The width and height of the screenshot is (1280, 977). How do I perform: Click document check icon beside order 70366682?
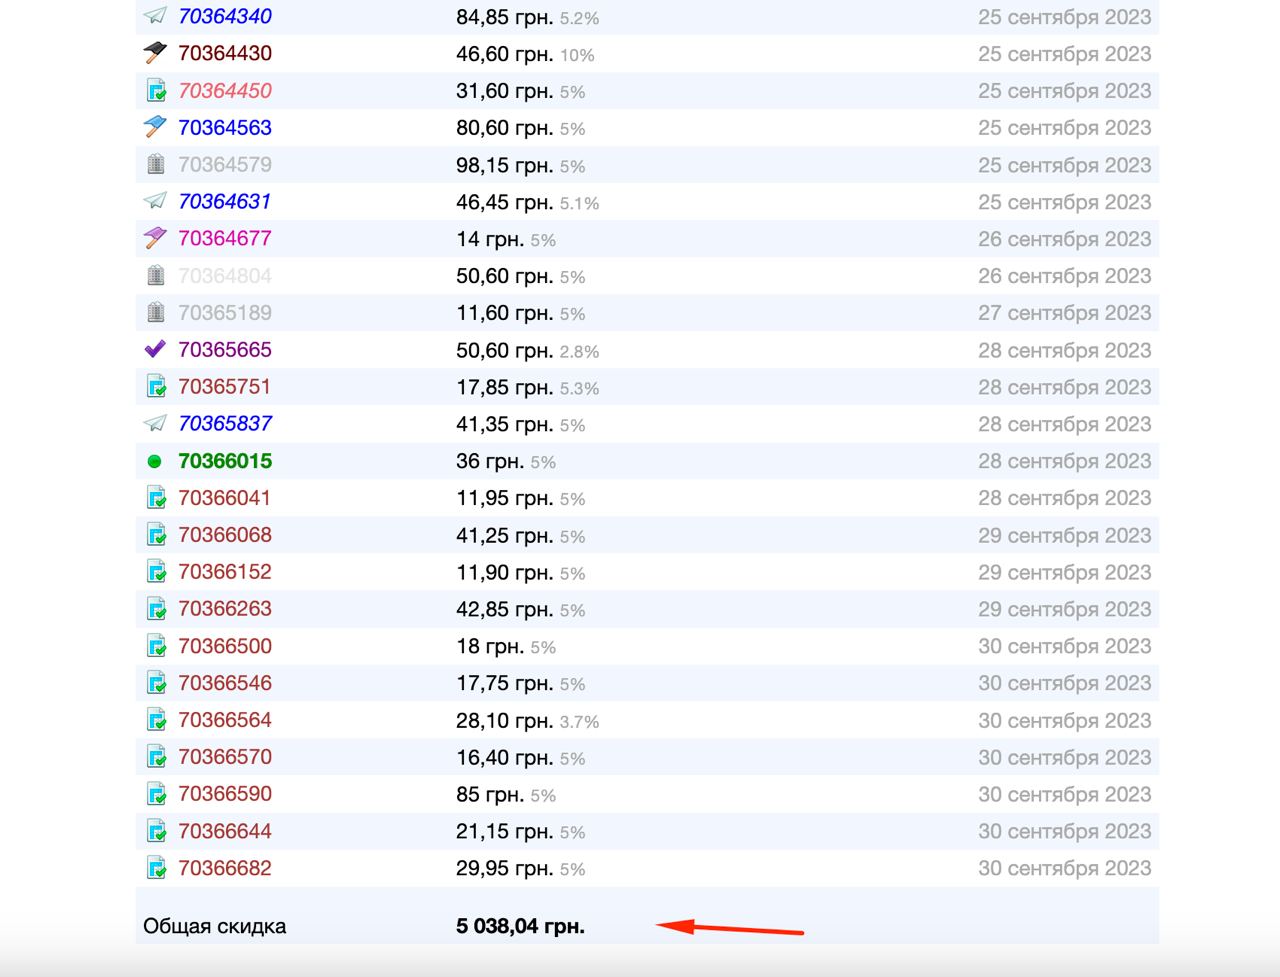pyautogui.click(x=156, y=868)
